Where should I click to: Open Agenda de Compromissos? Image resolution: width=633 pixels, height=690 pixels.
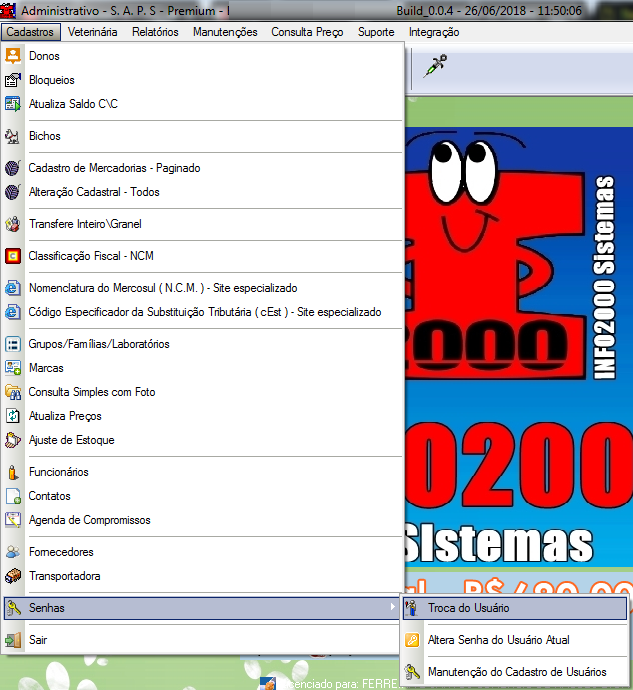point(203,520)
